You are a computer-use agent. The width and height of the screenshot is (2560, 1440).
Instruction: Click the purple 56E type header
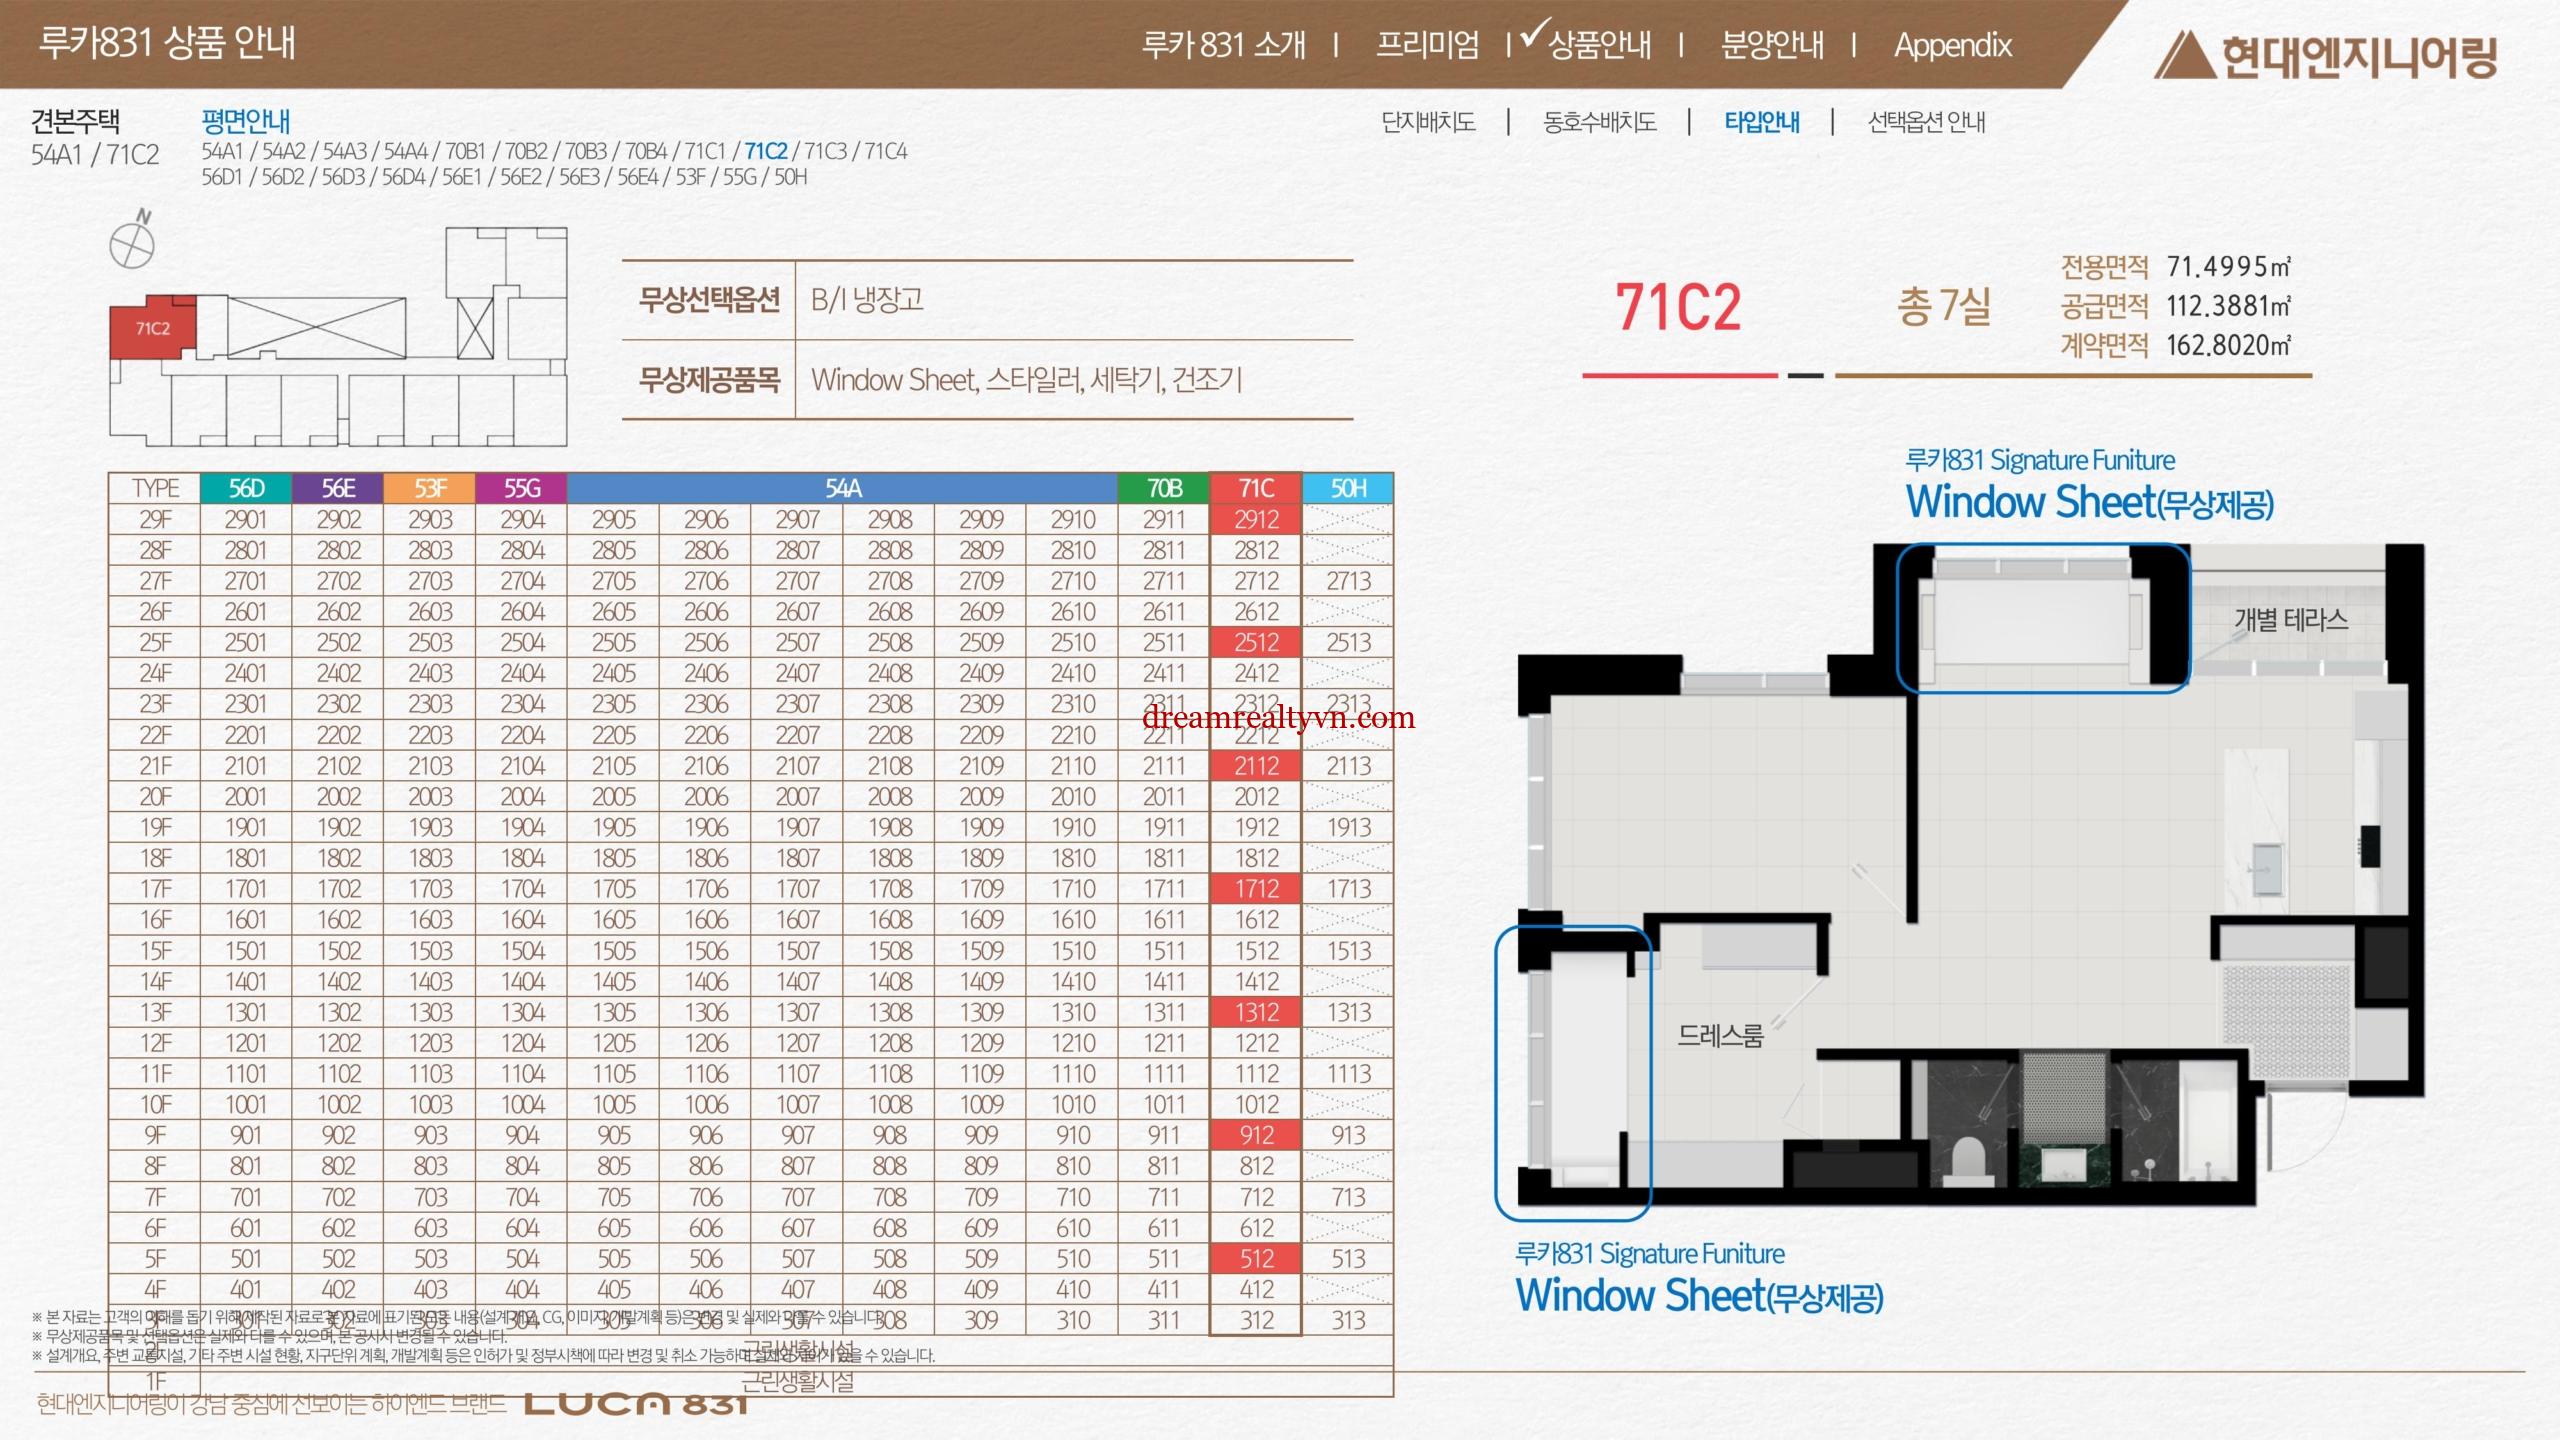tap(338, 488)
